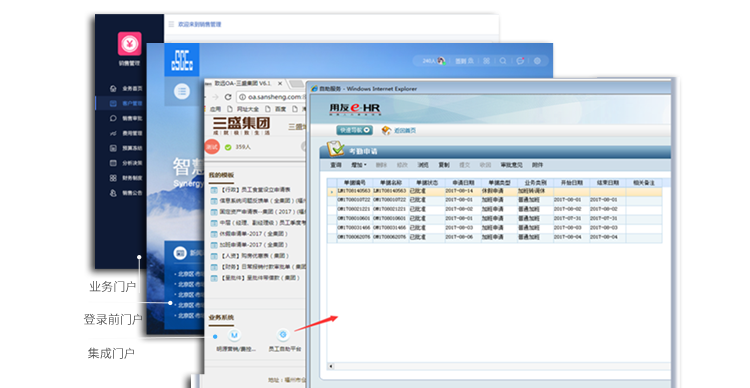Image resolution: width=750 pixels, height=388 pixels.
Task: Click the pink yen sales management icon
Action: 130,44
